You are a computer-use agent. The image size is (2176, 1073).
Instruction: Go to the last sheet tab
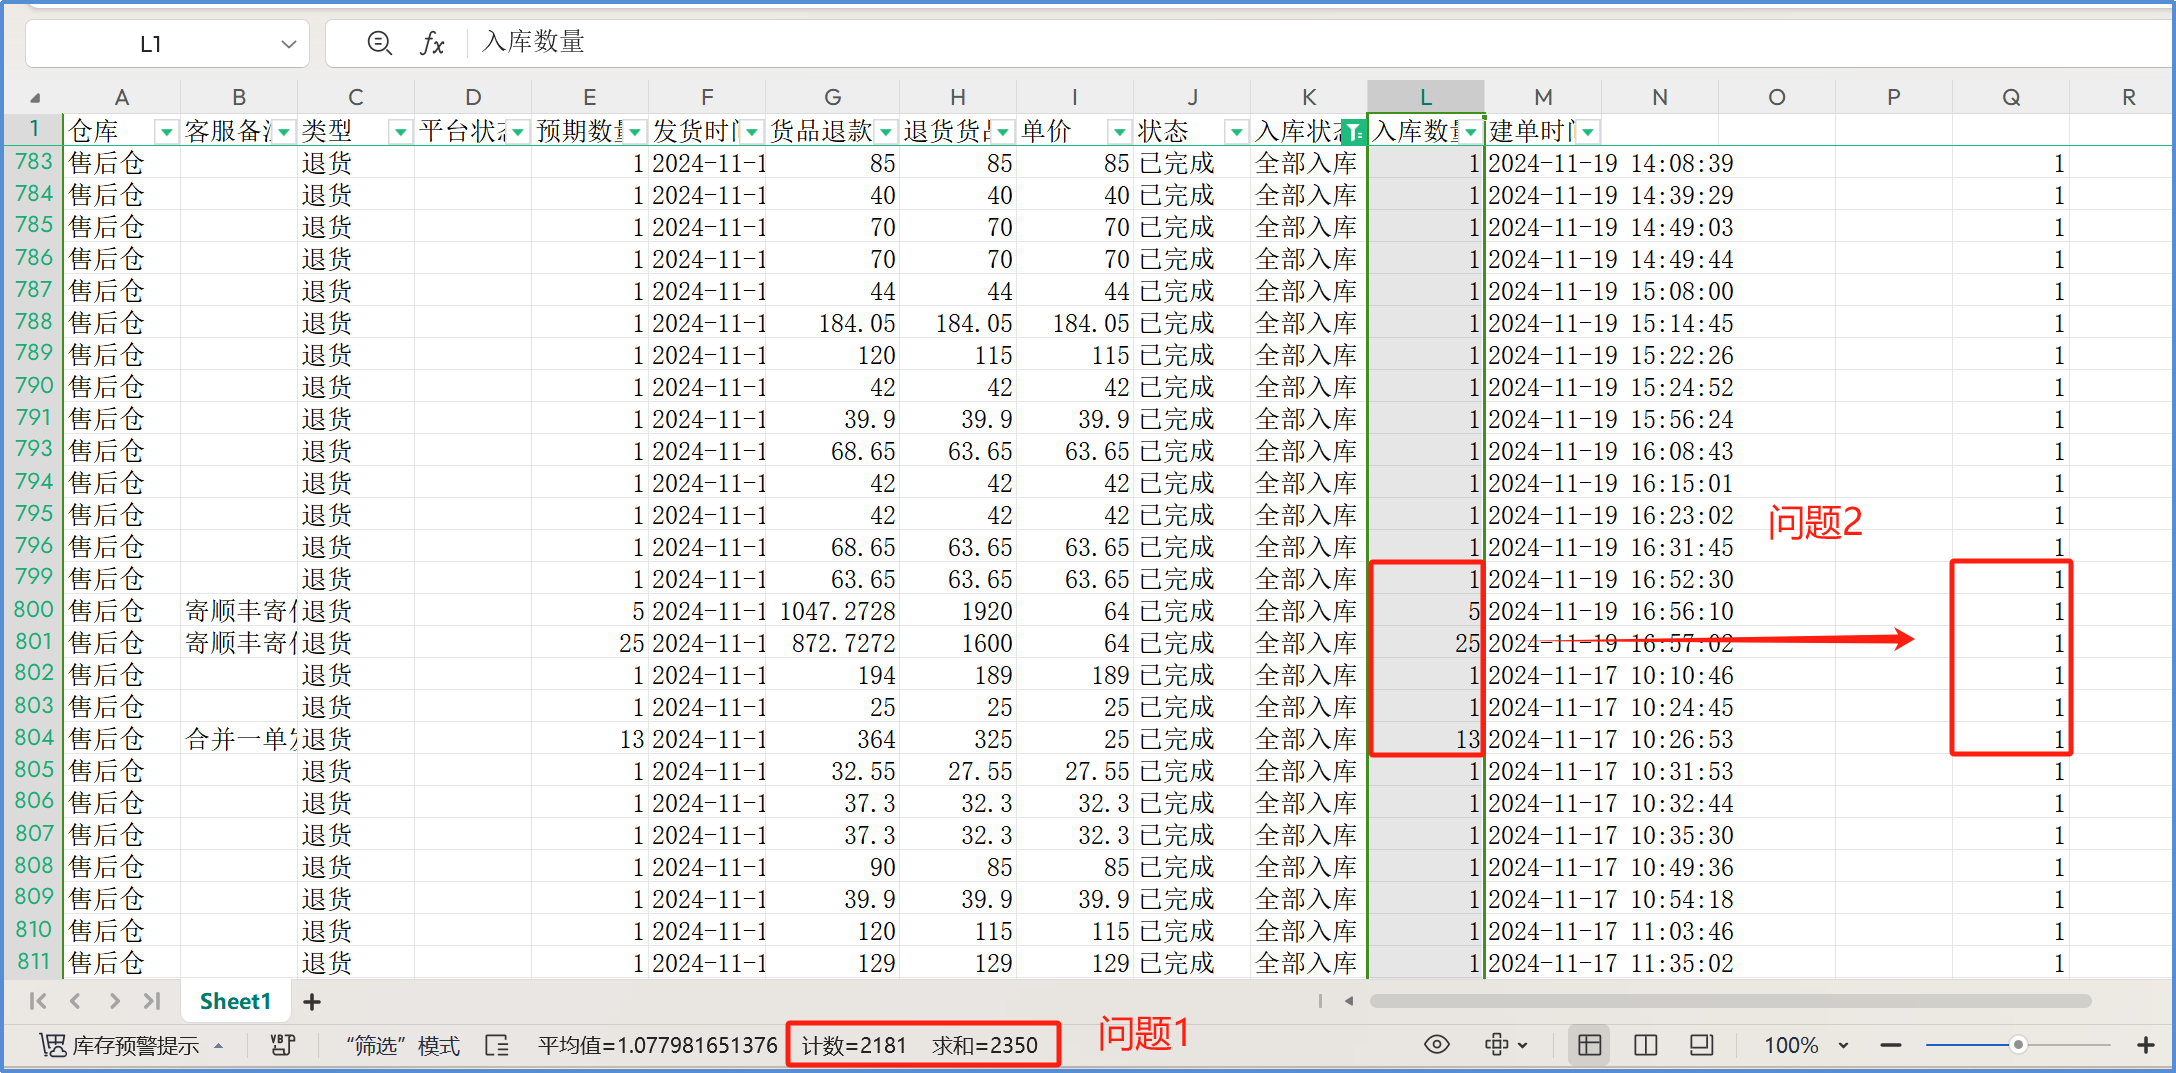point(151,1001)
